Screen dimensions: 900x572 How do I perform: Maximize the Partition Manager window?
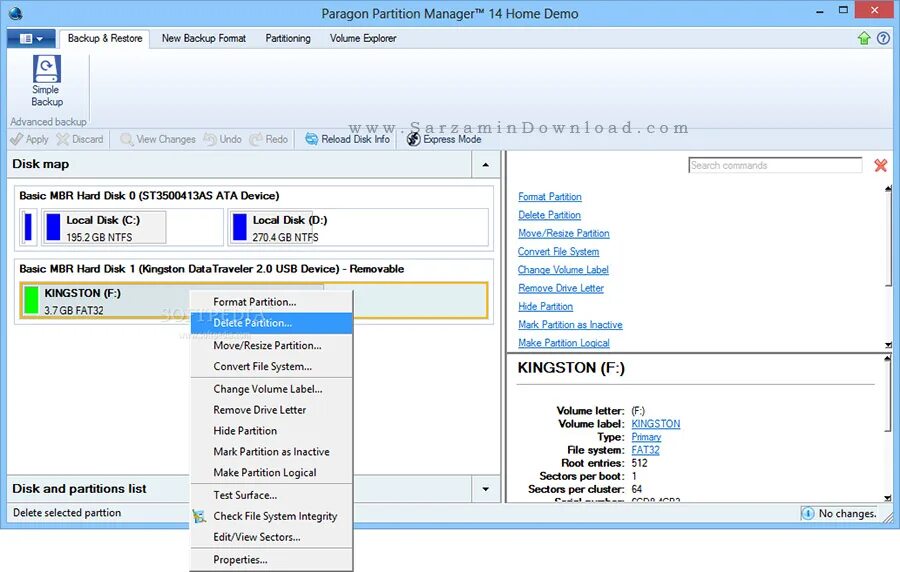tap(843, 10)
